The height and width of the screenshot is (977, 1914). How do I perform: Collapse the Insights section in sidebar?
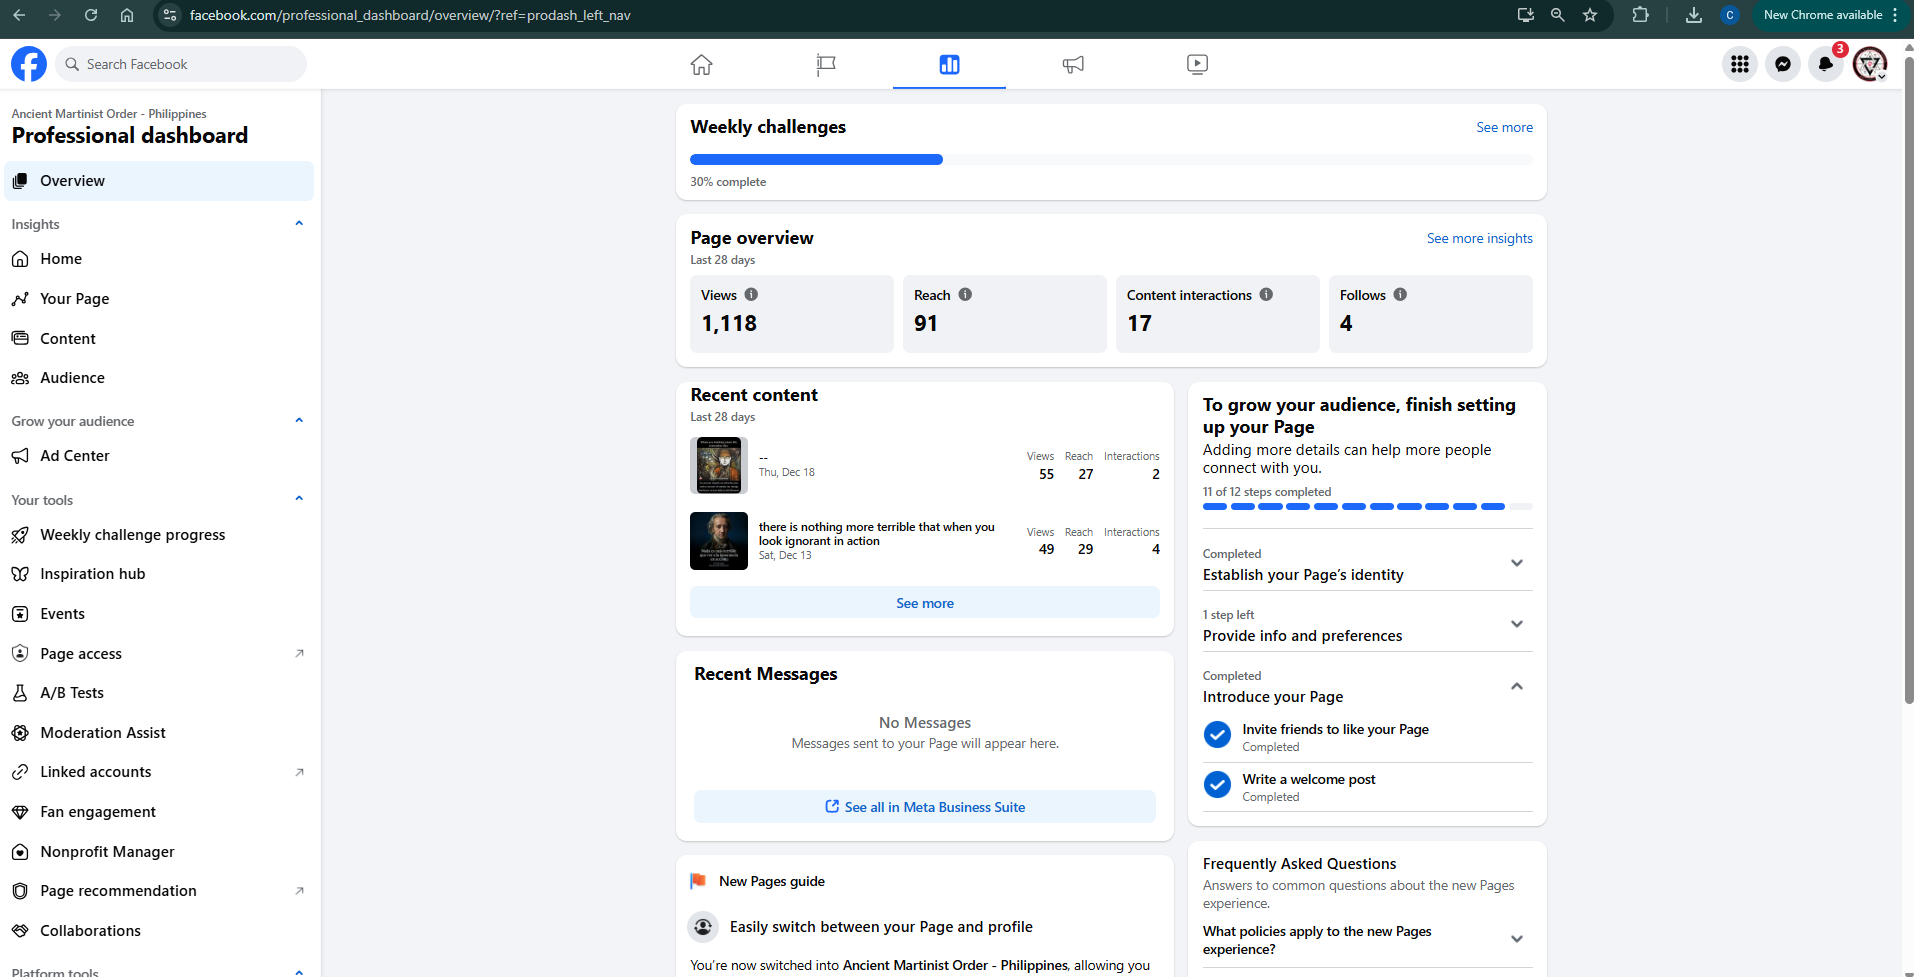coord(298,224)
